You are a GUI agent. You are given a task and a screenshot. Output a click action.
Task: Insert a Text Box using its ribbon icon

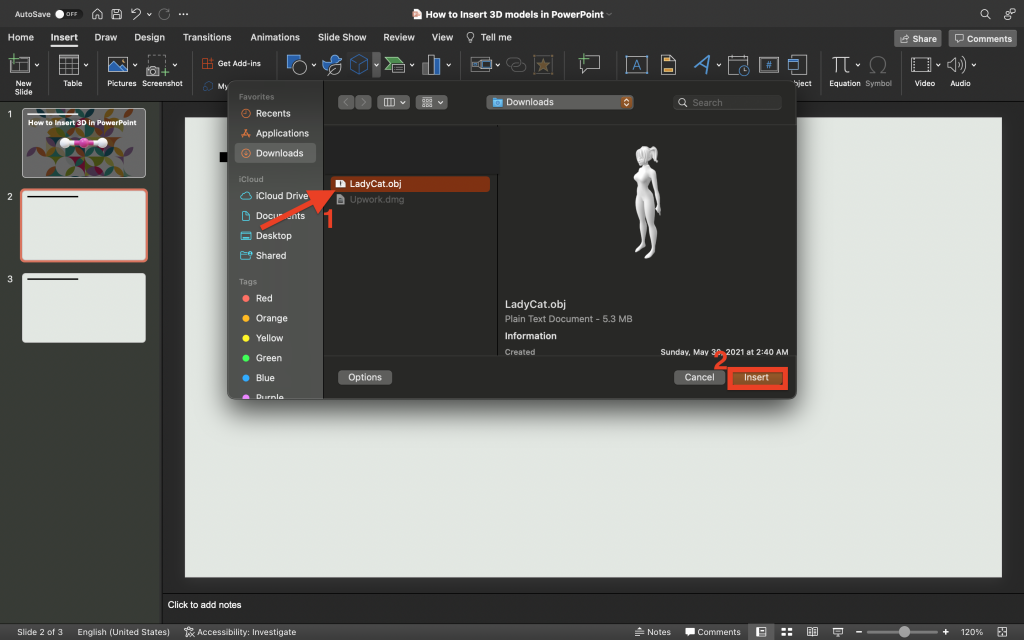[637, 64]
